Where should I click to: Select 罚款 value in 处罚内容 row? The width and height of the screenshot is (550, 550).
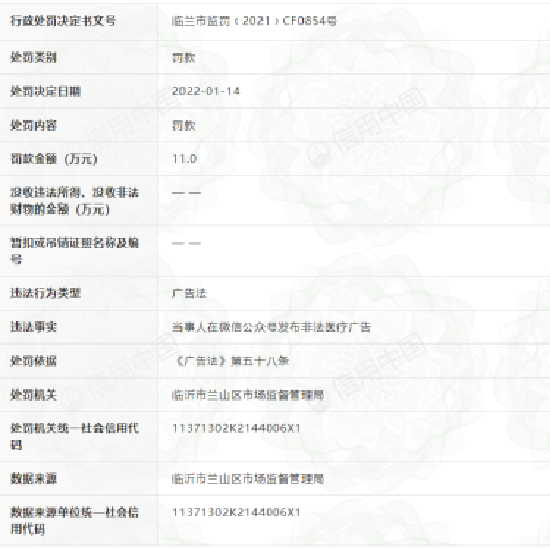pyautogui.click(x=183, y=126)
